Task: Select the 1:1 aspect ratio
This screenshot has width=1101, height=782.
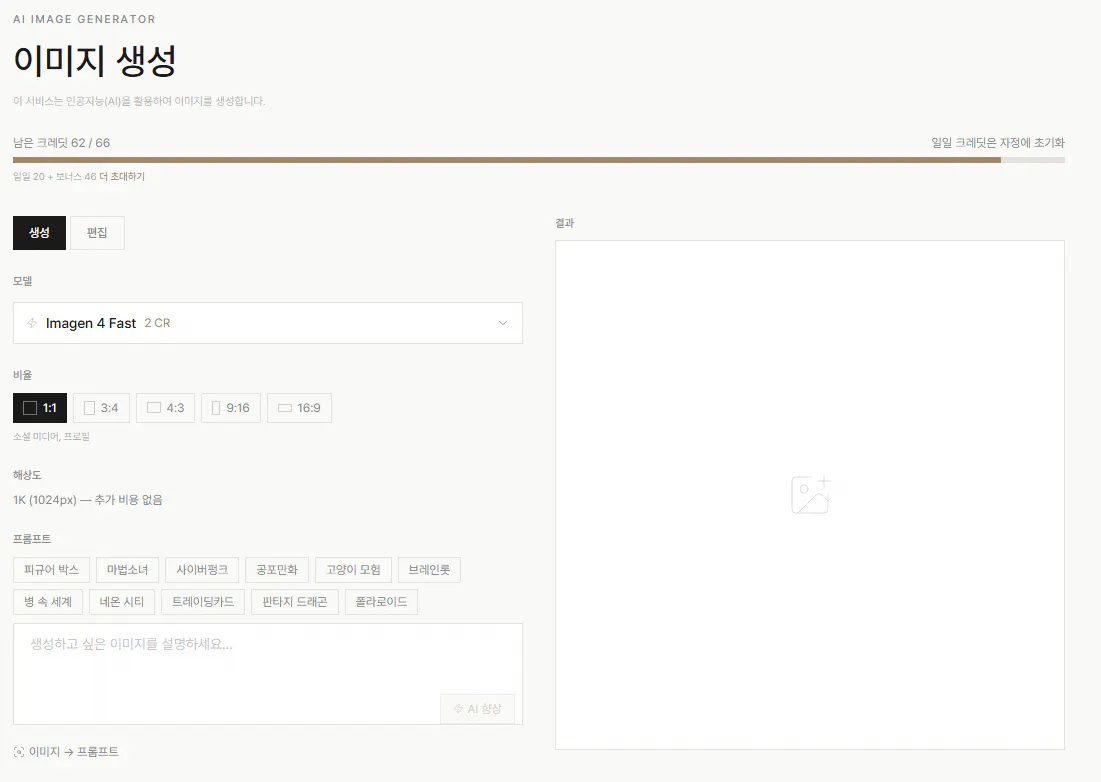Action: [40, 408]
